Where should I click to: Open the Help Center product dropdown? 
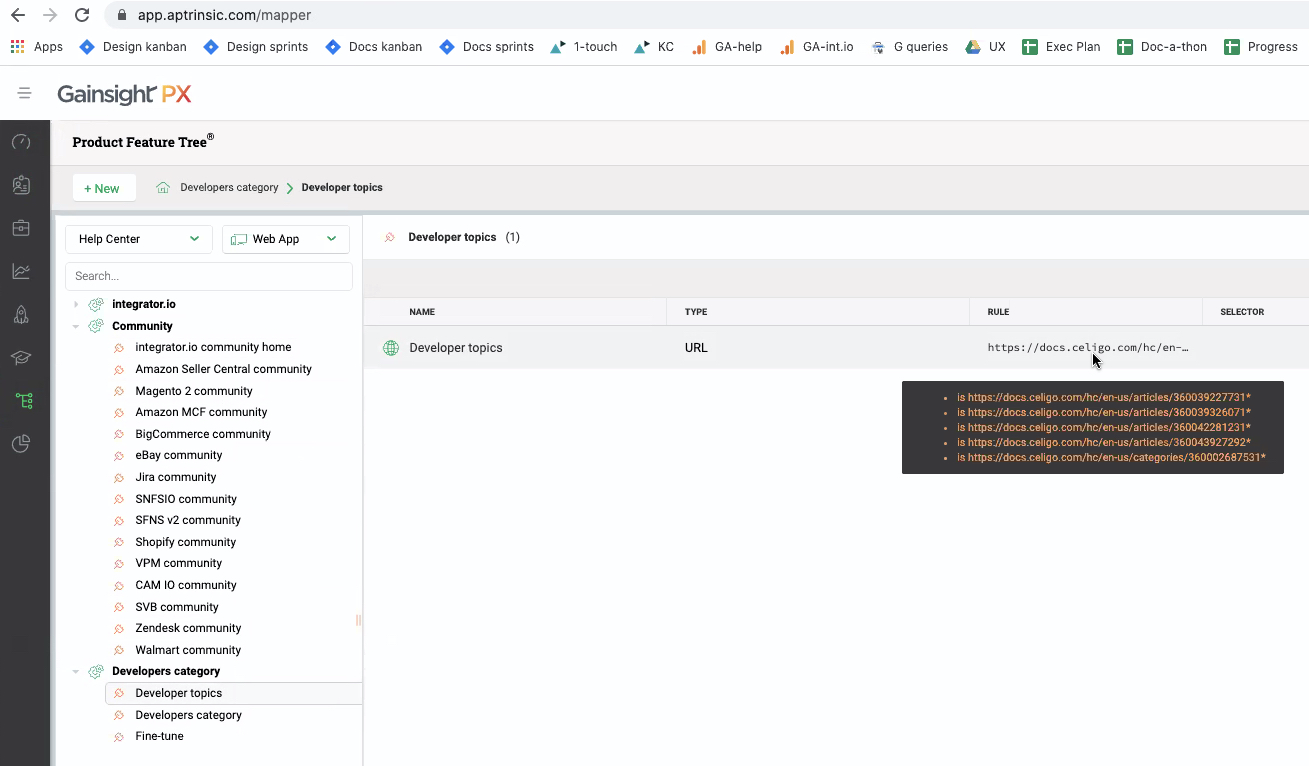138,239
